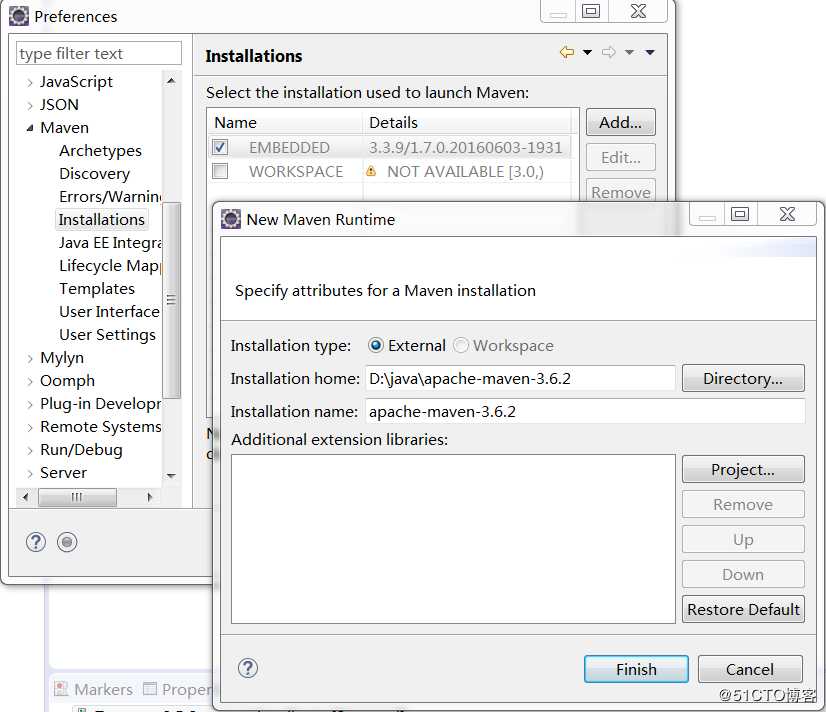Click the Remove button in Installations page
The width and height of the screenshot is (826, 712).
point(621,191)
